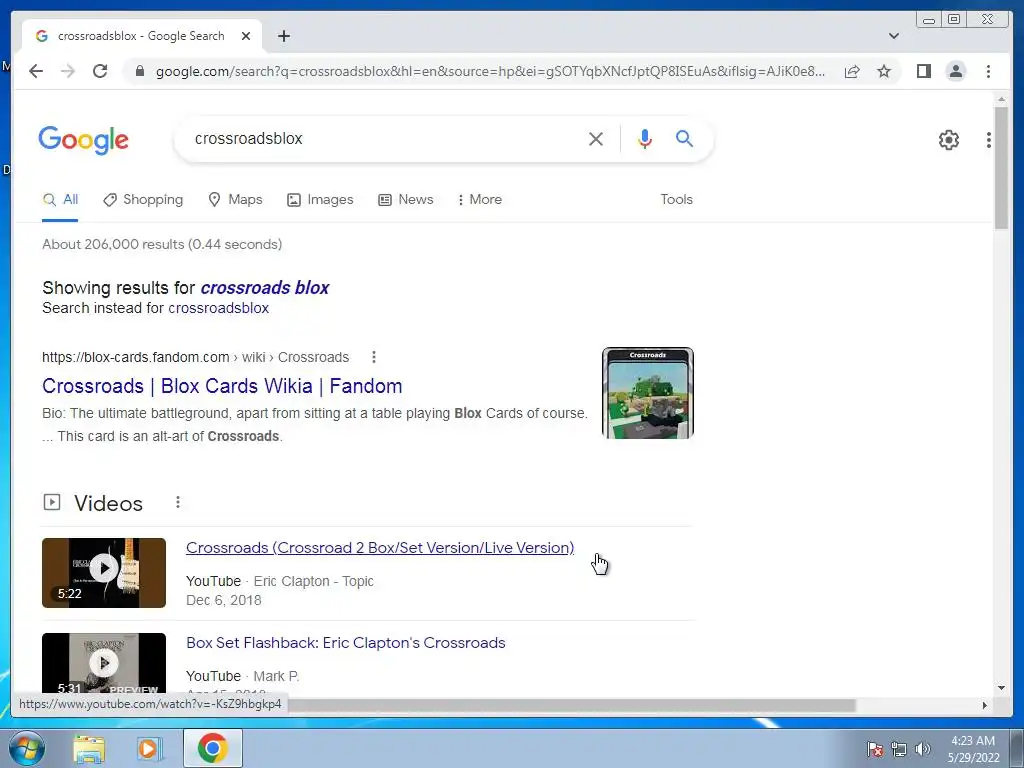1024x768 pixels.
Task: Switch to the Maps tab
Action: point(235,199)
